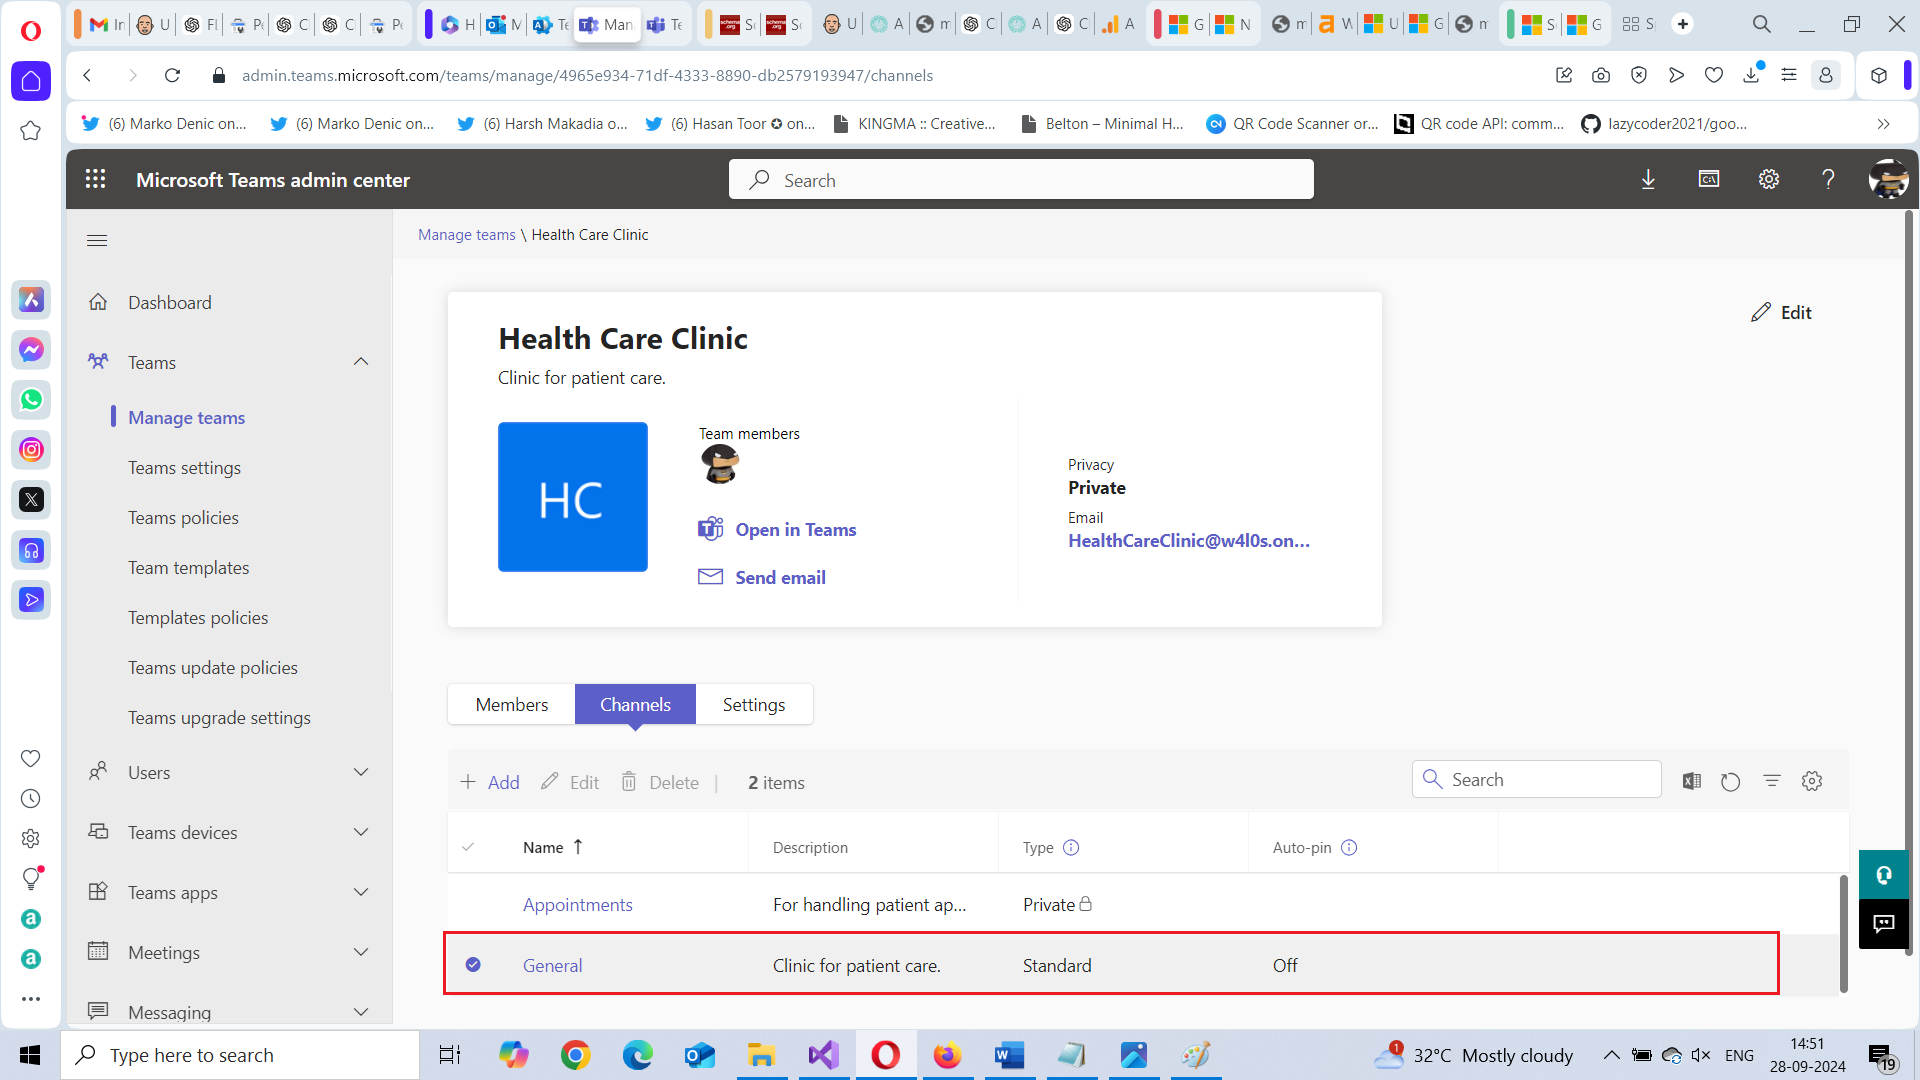Switch to the Settings tab
The height and width of the screenshot is (1080, 1920).
754,704
